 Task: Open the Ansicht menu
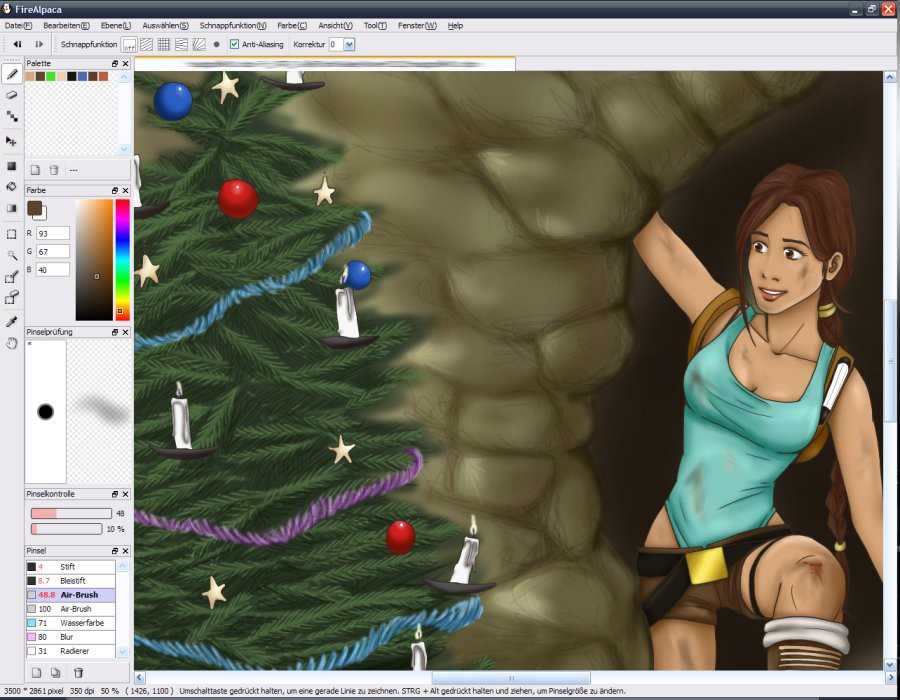[x=335, y=26]
